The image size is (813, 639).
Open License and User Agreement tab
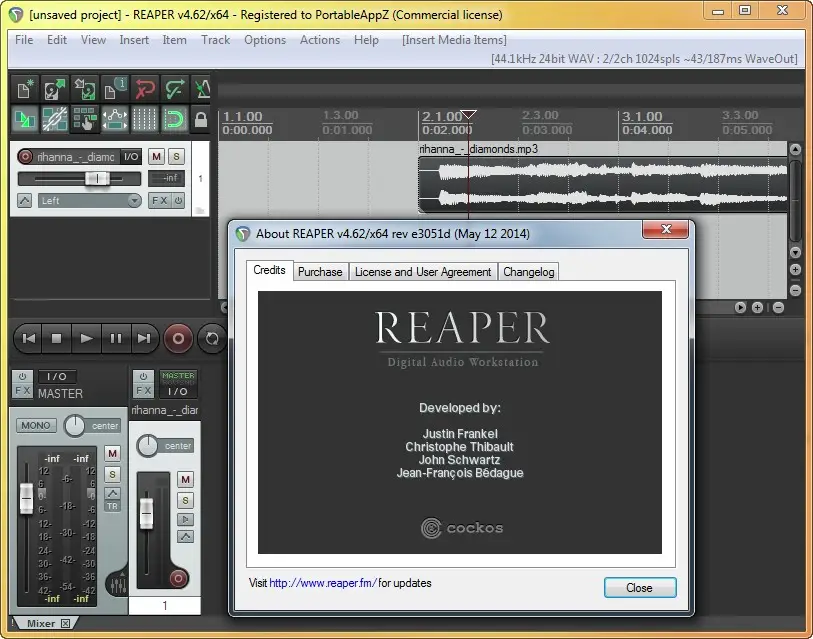pos(423,272)
